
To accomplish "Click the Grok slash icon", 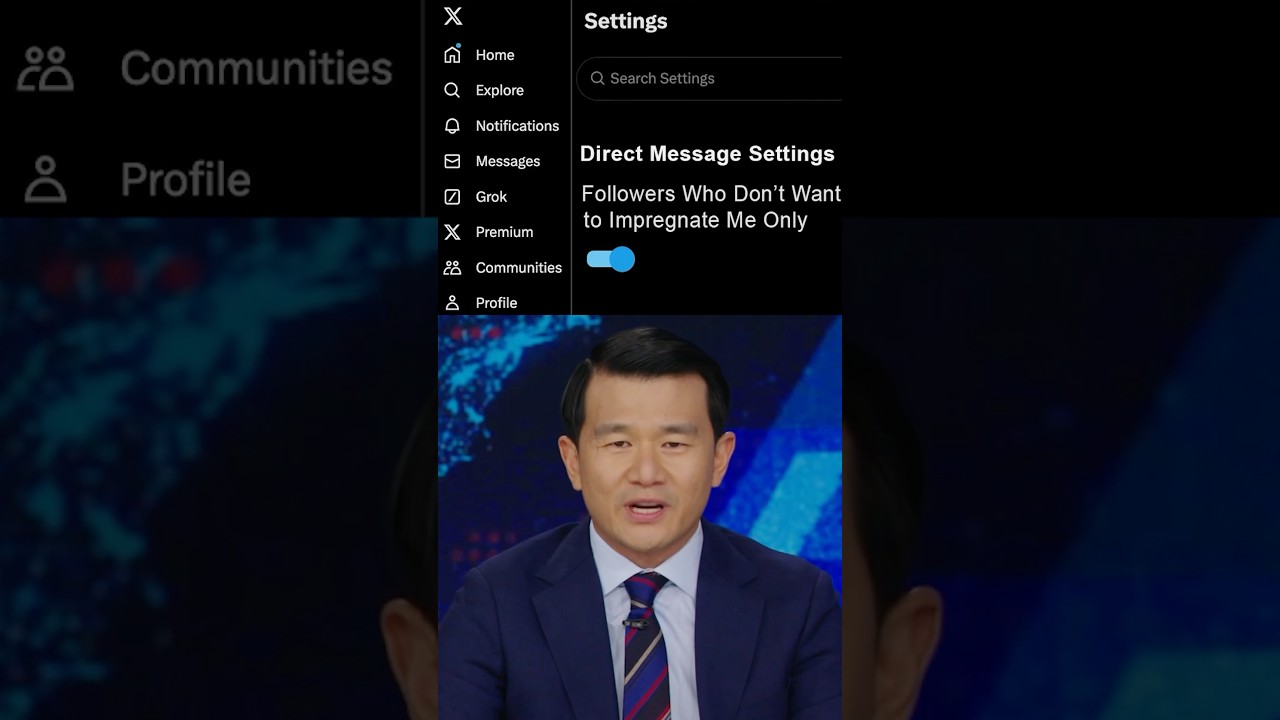I will coord(452,196).
